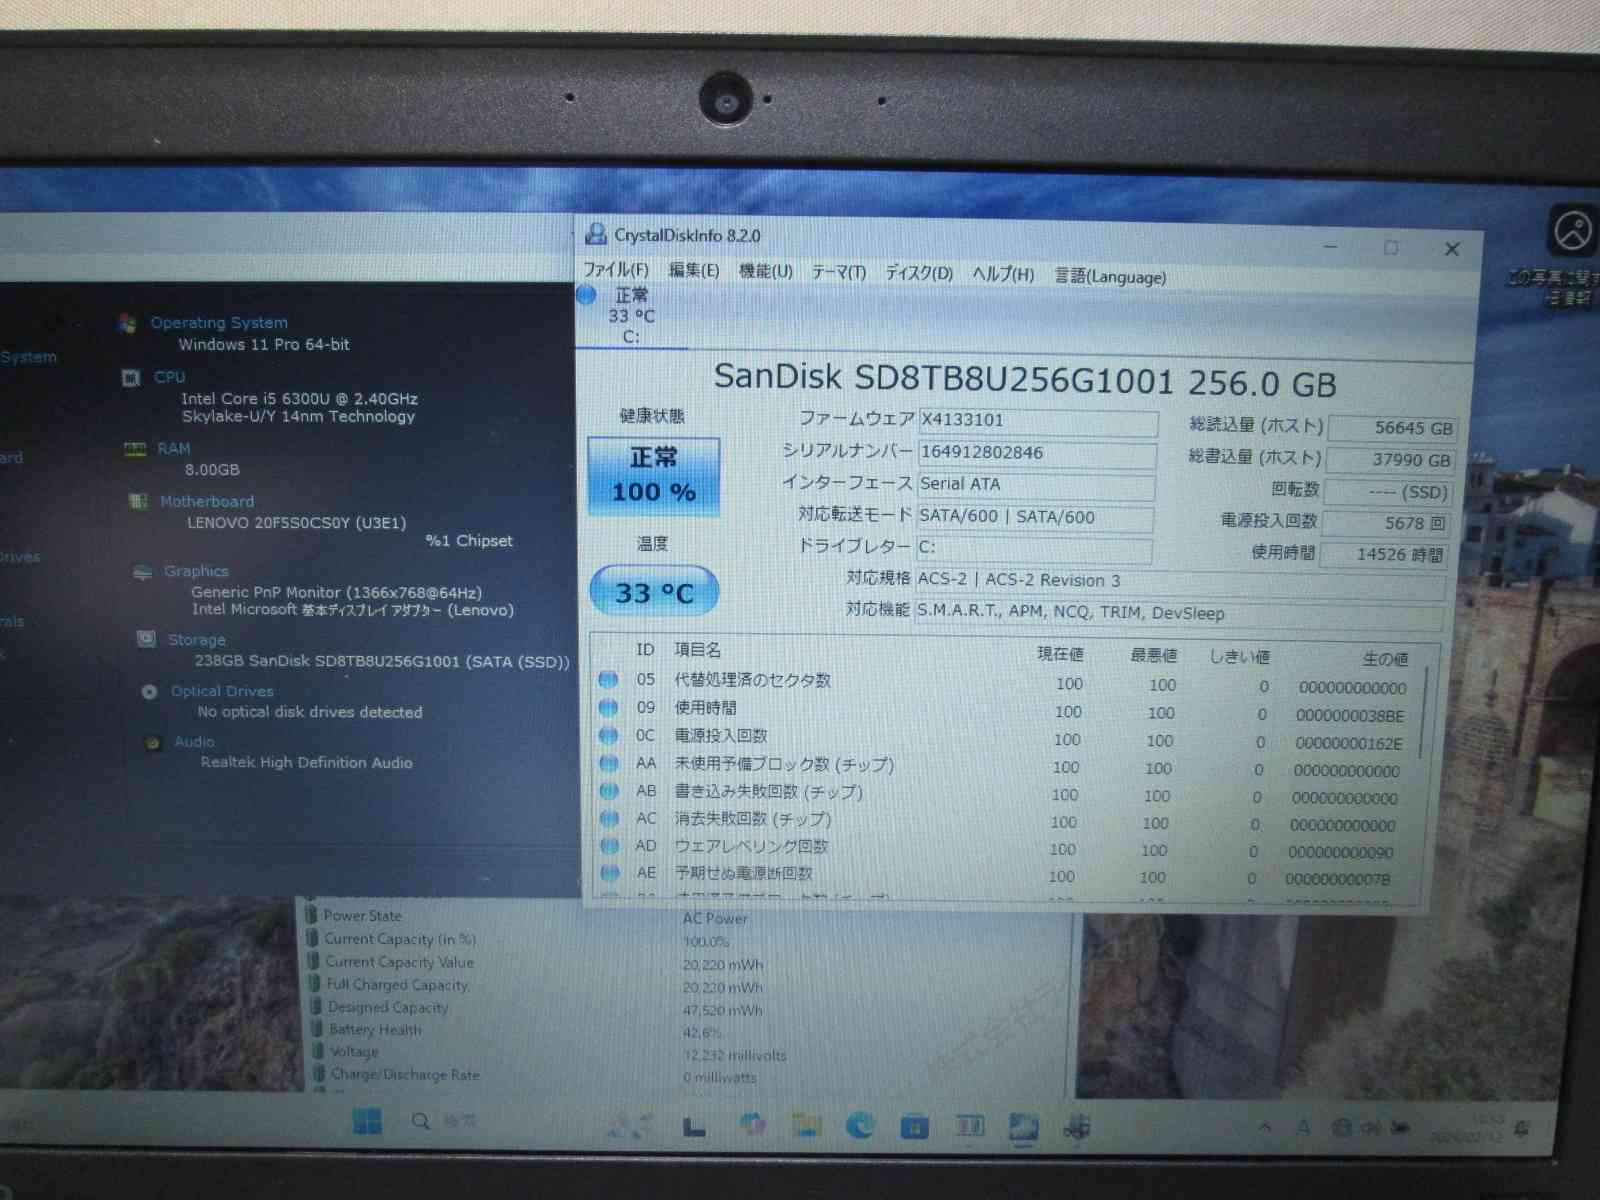The width and height of the screenshot is (1600, 1200).
Task: Click the 正常 100 % health status button
Action: coord(654,476)
